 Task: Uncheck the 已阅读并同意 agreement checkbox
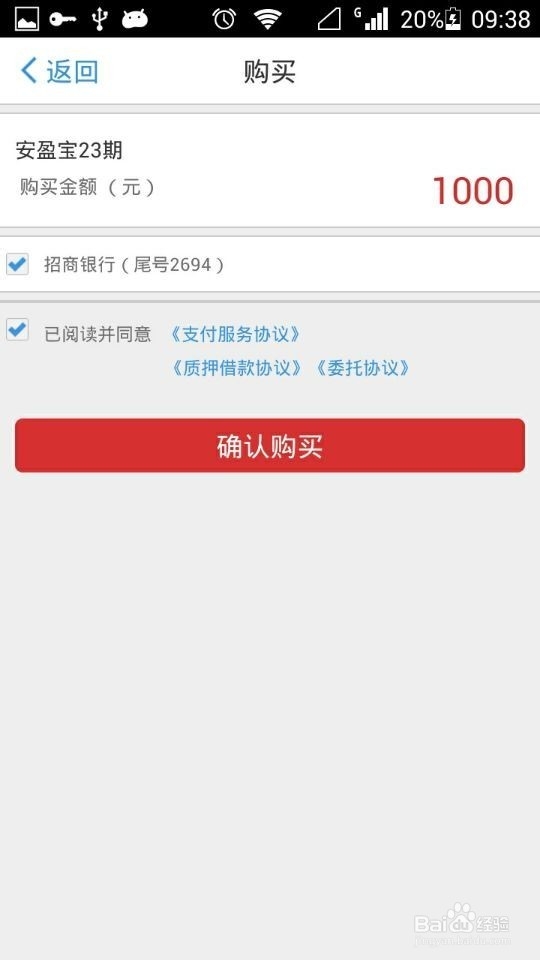pos(17,329)
